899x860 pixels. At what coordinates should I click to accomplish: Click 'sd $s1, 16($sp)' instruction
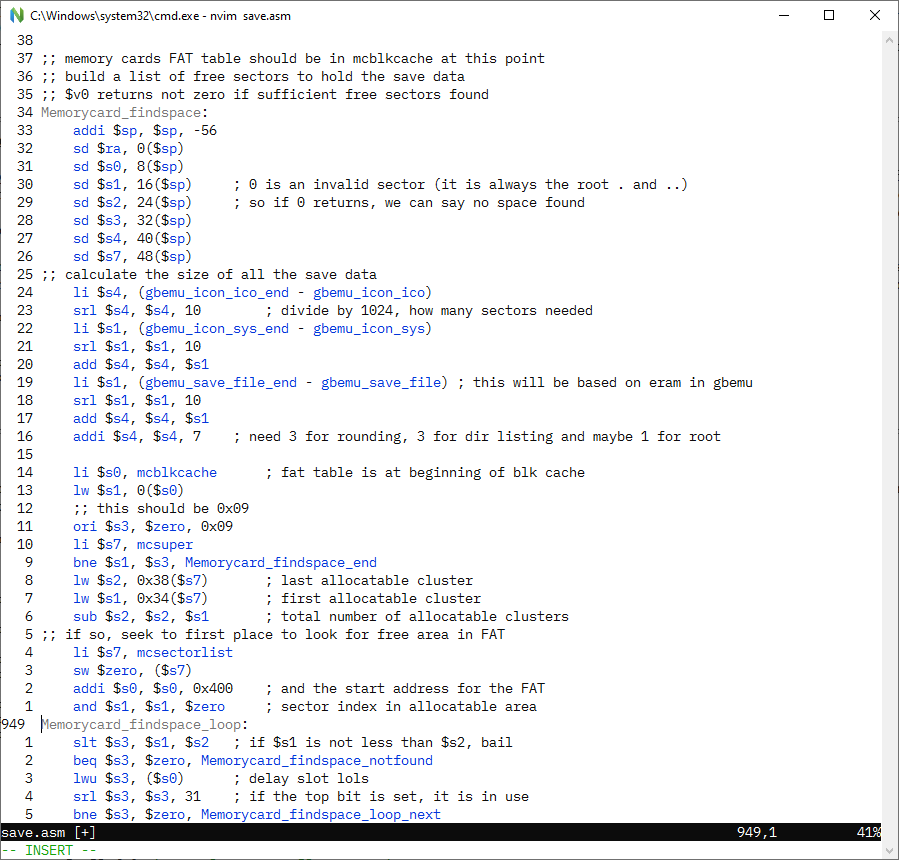[x=132, y=185]
